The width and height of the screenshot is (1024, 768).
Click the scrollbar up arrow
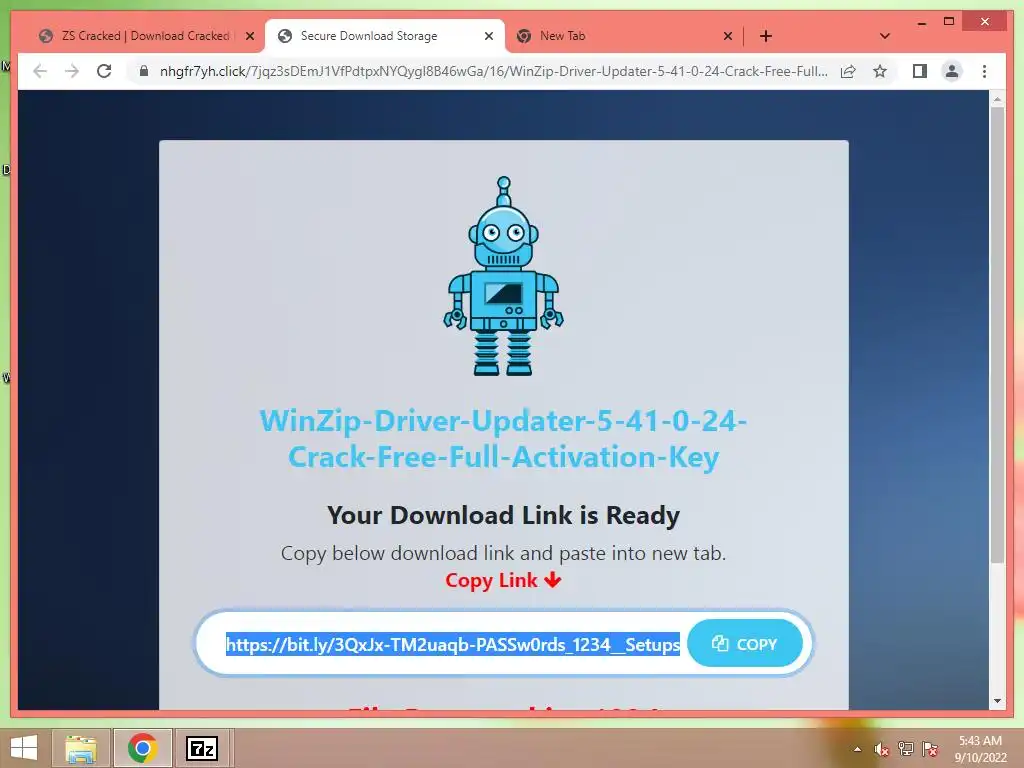pos(997,99)
